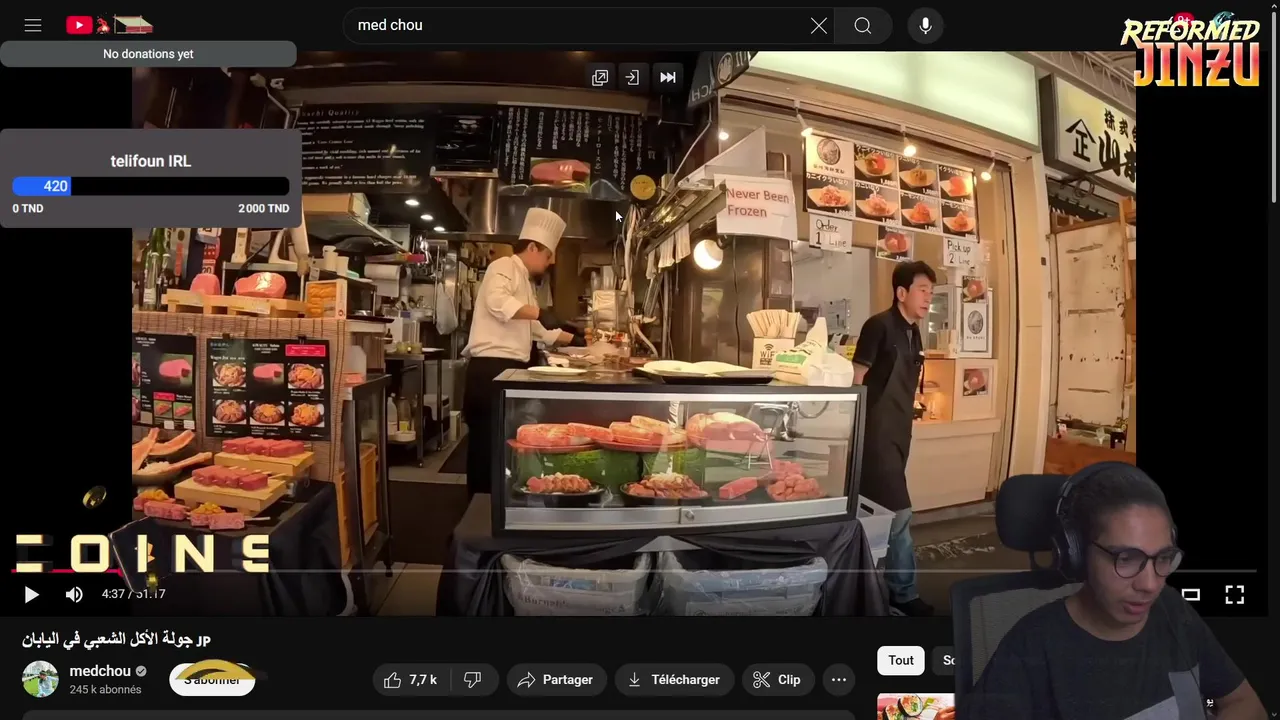Dislike the video with thumbs-down
Viewport: 1280px width, 720px height.
coord(473,680)
